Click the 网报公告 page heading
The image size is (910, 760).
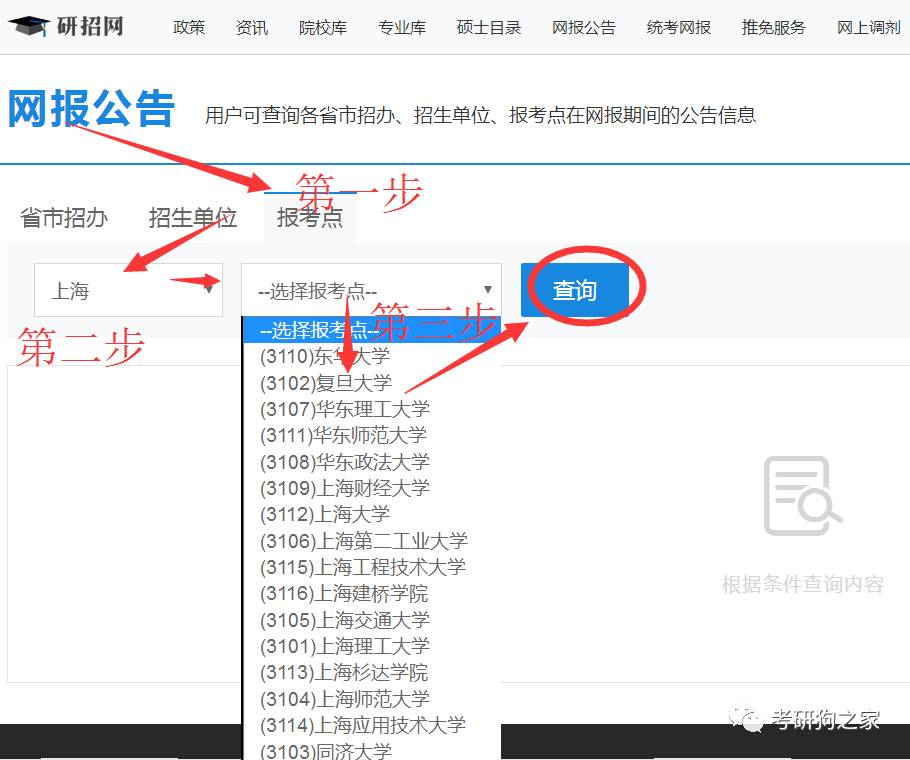(91, 108)
